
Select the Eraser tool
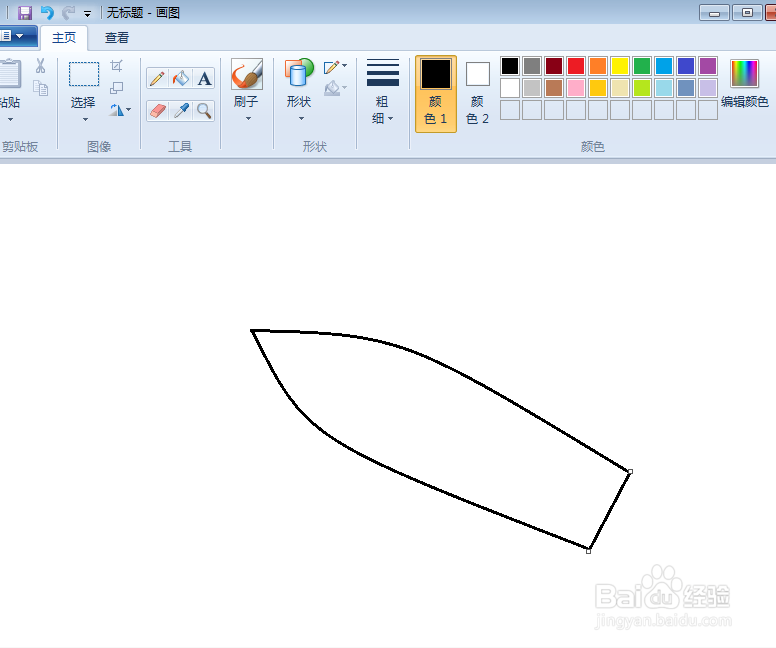click(x=157, y=111)
